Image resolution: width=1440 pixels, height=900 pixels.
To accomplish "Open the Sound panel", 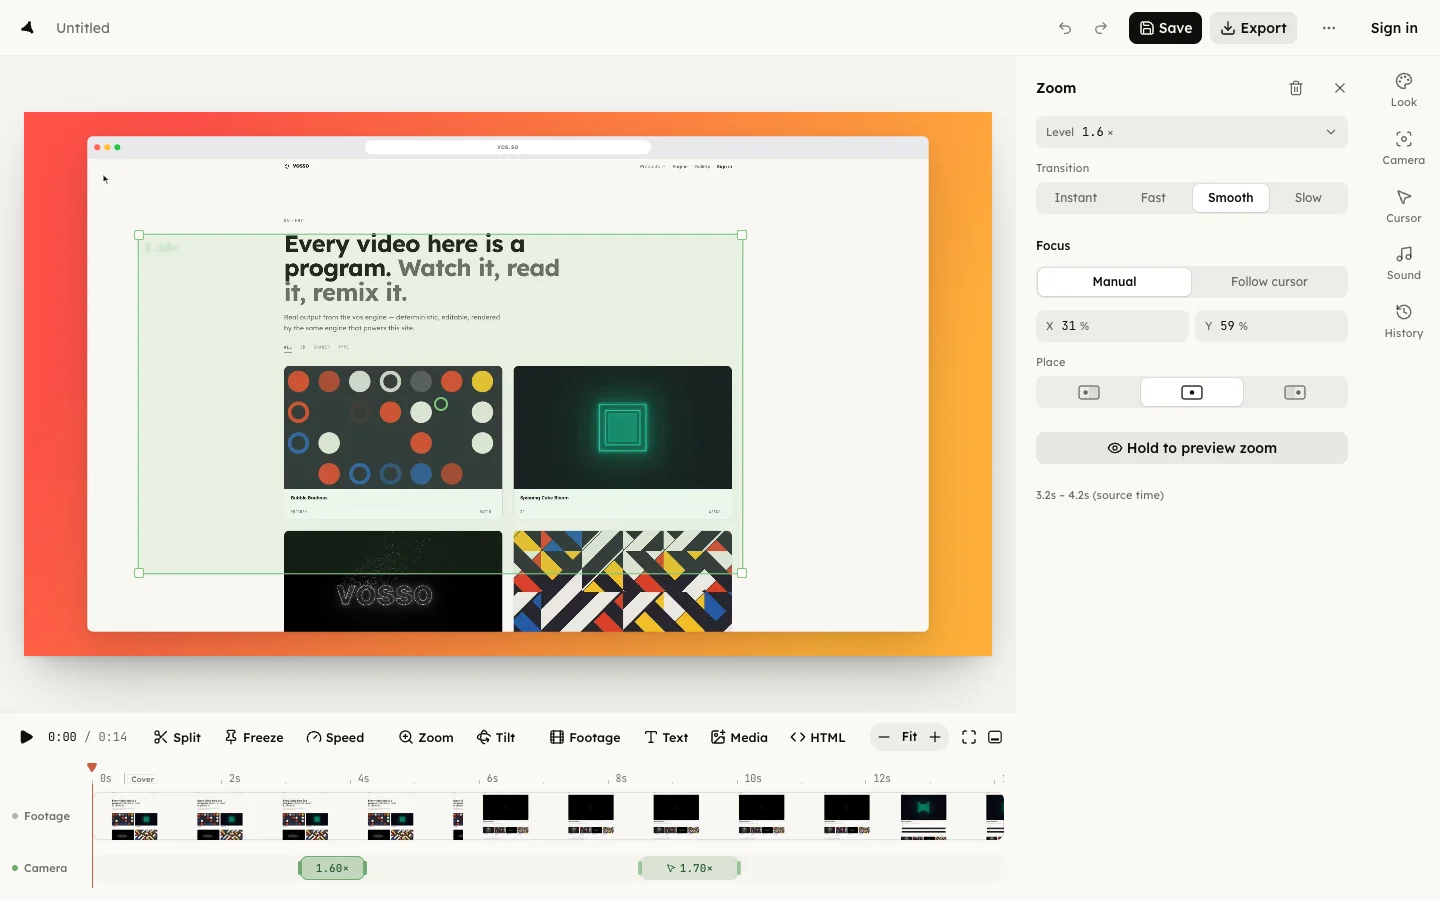I will coord(1404,263).
